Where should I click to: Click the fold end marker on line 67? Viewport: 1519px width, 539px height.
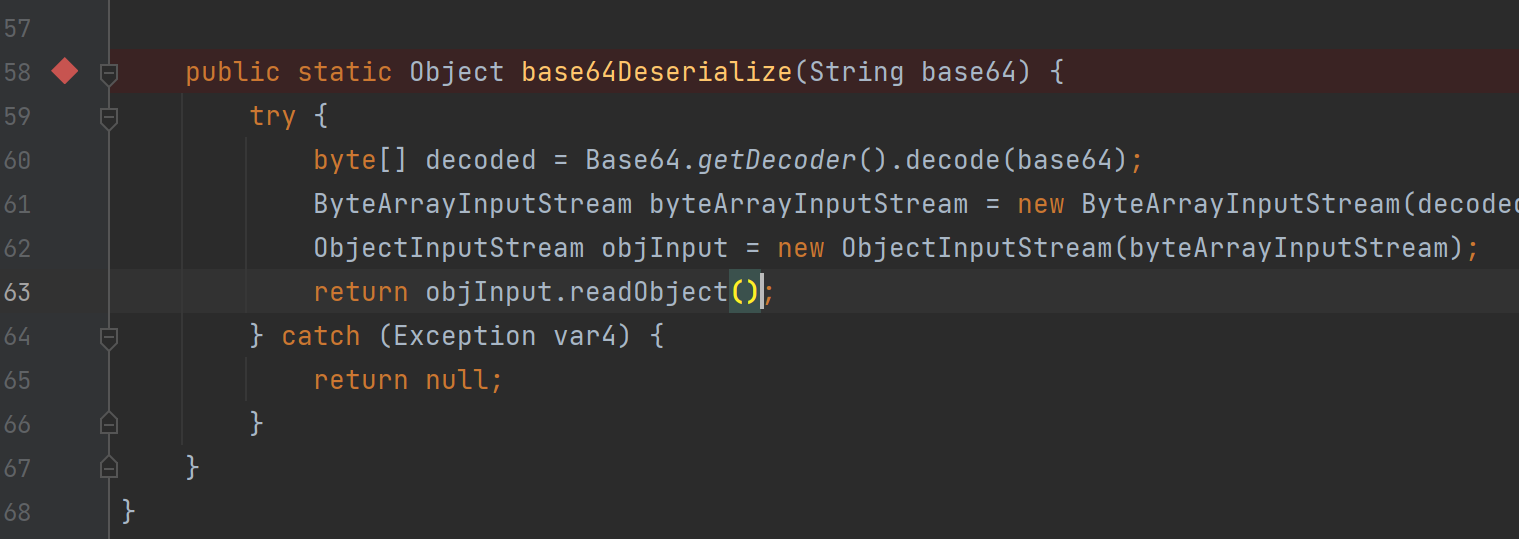point(109,468)
